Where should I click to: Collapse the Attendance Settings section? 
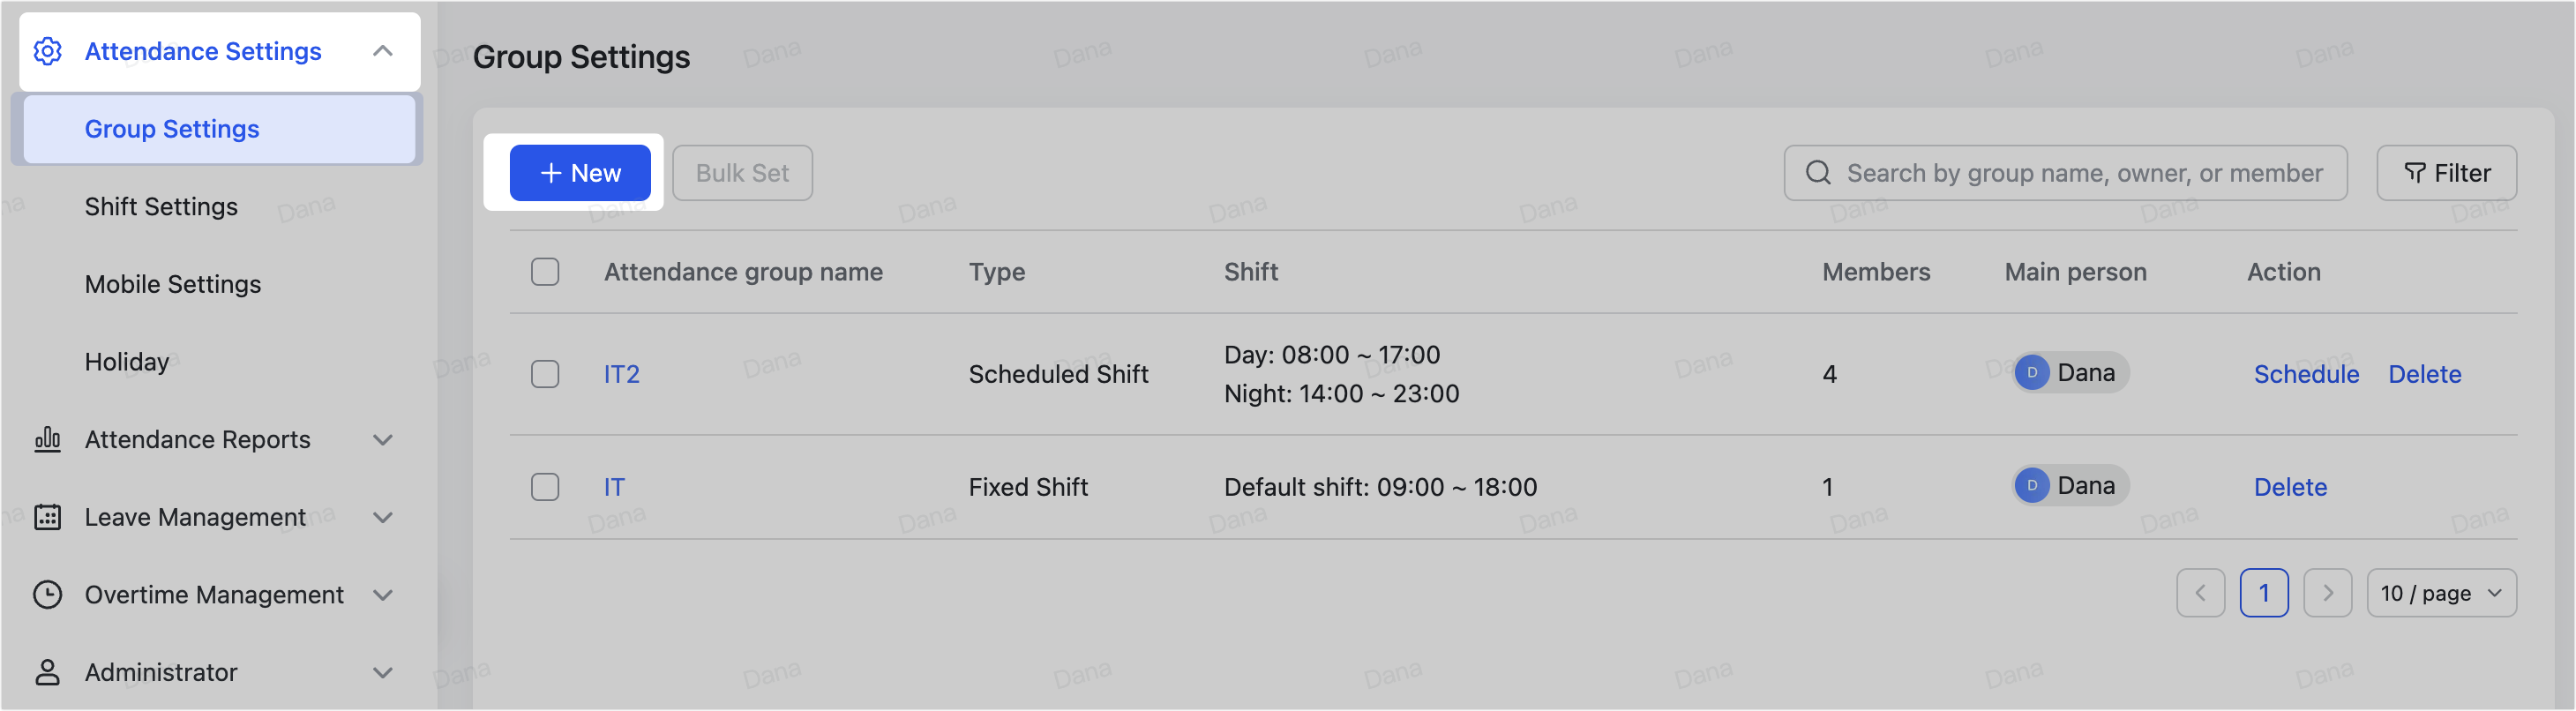pos(383,50)
